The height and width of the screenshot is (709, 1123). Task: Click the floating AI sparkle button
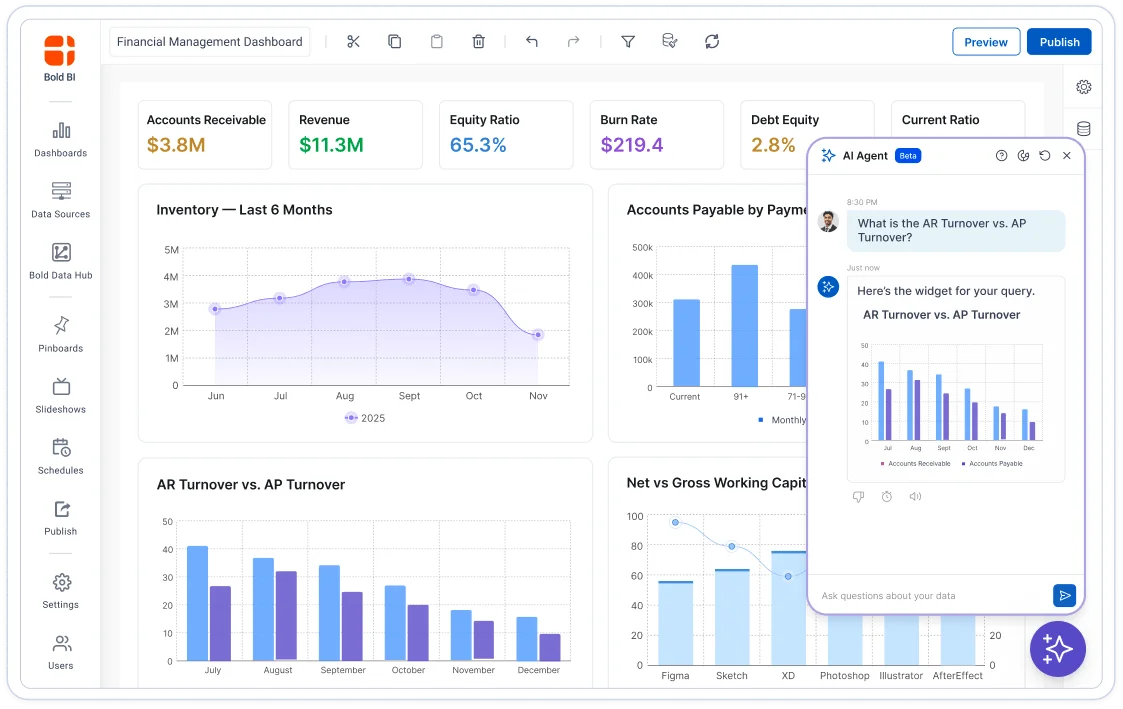[1057, 649]
